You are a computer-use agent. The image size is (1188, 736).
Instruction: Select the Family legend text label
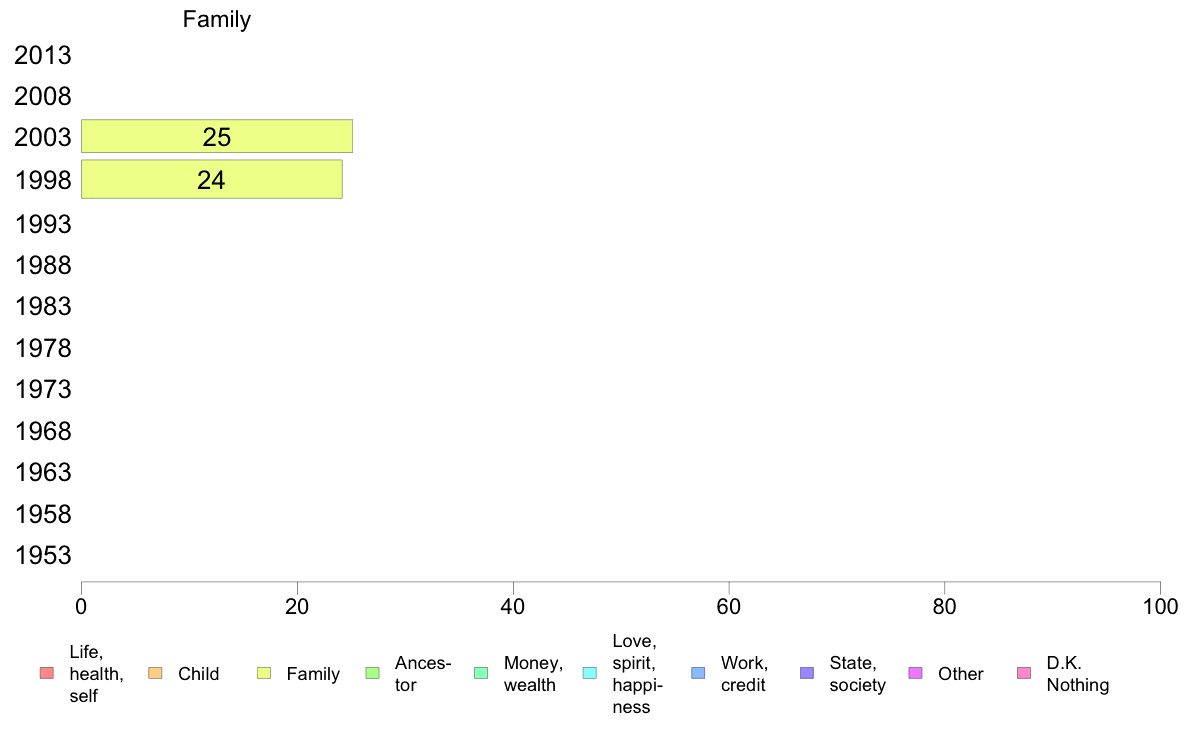click(x=313, y=674)
